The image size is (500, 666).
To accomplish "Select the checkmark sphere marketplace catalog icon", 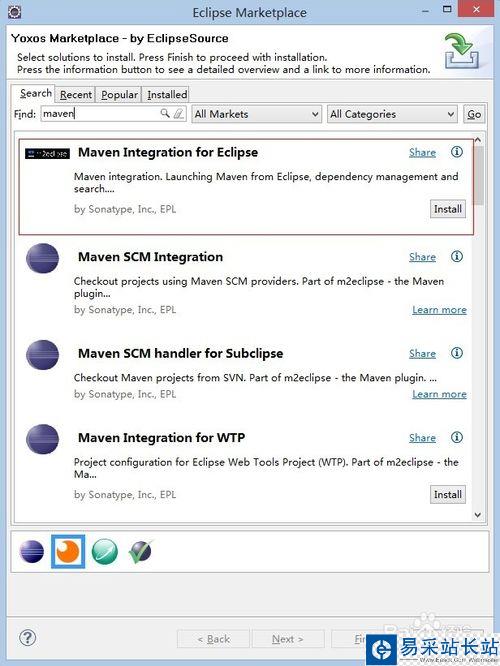I will click(x=140, y=551).
